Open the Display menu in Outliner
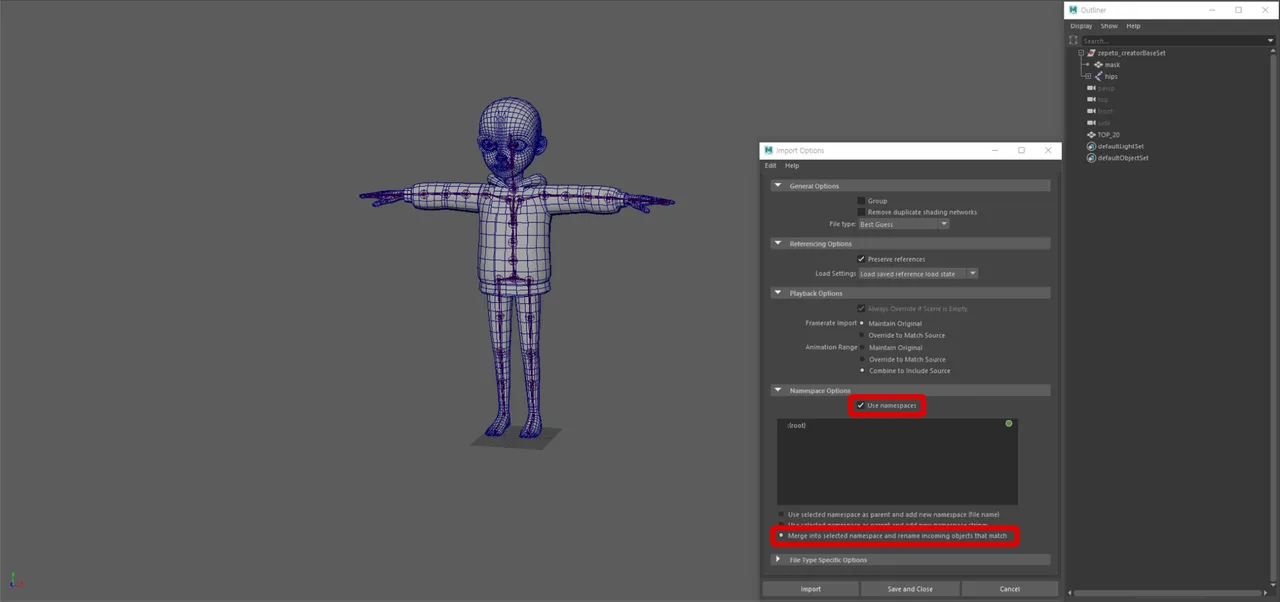This screenshot has width=1280, height=602. point(1081,25)
